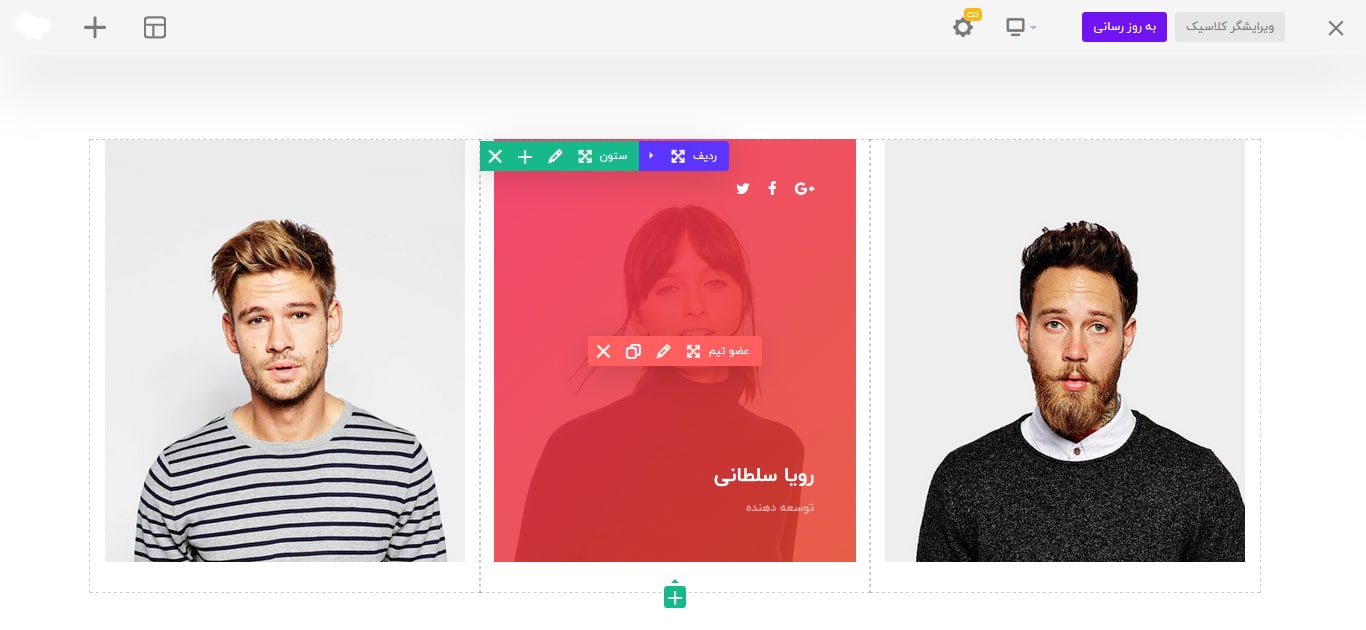Image resolution: width=1366 pixels, height=630 pixels.
Task: Duplicate the عضو تیم team member element
Action: (633, 351)
